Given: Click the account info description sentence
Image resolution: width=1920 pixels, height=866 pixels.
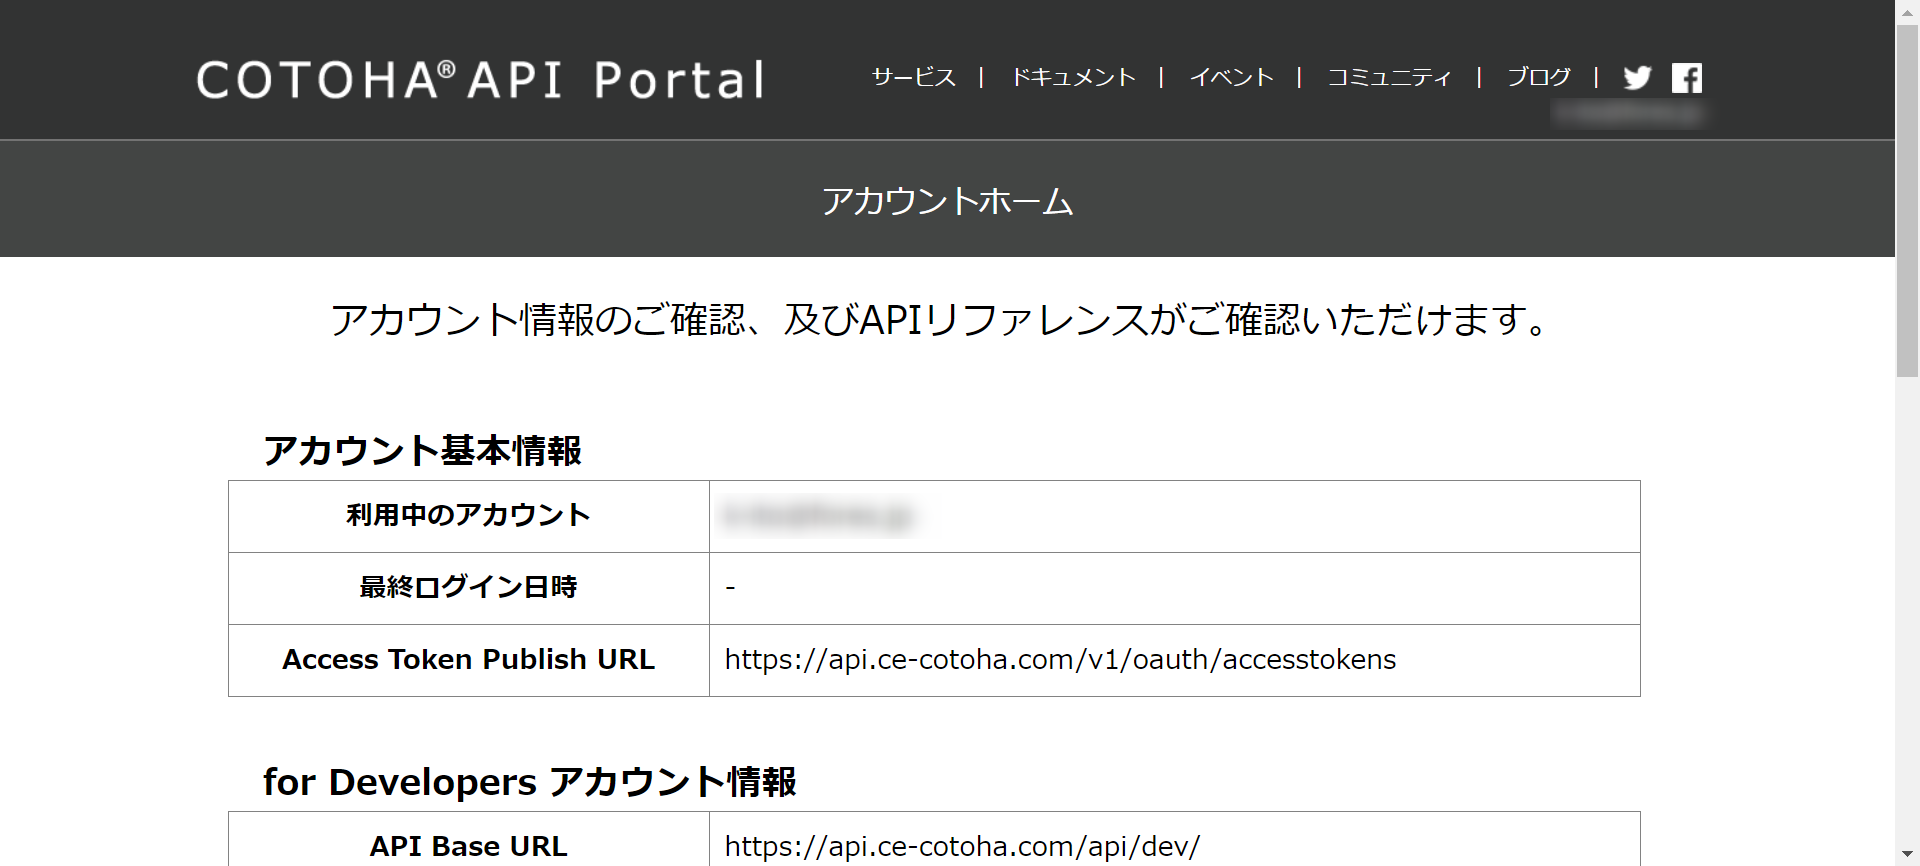Looking at the screenshot, I should 940,320.
